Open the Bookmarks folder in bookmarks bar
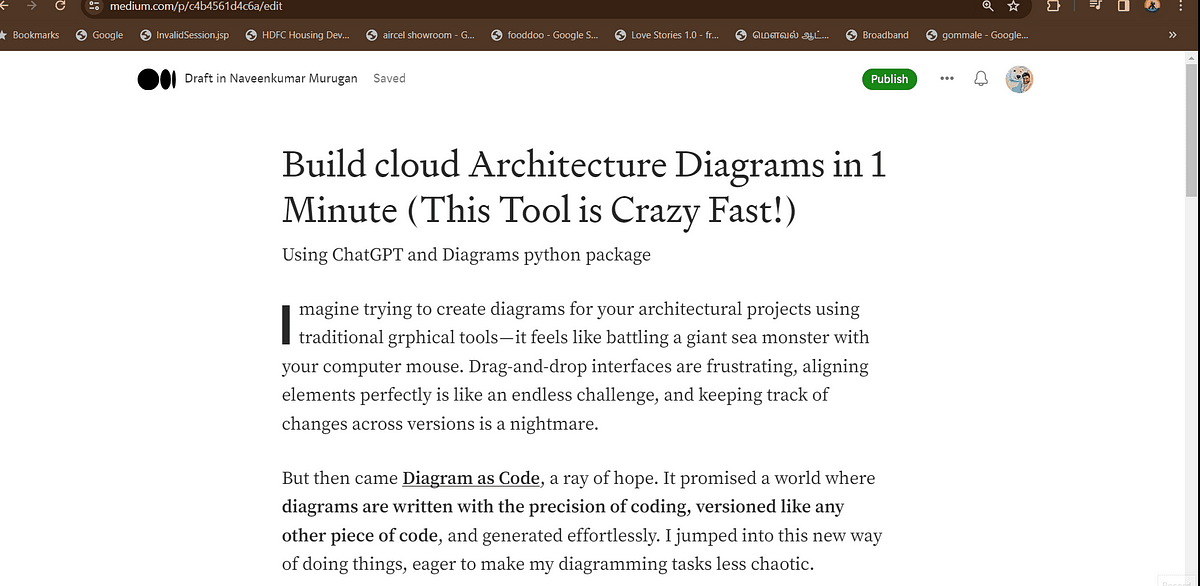 [30, 35]
